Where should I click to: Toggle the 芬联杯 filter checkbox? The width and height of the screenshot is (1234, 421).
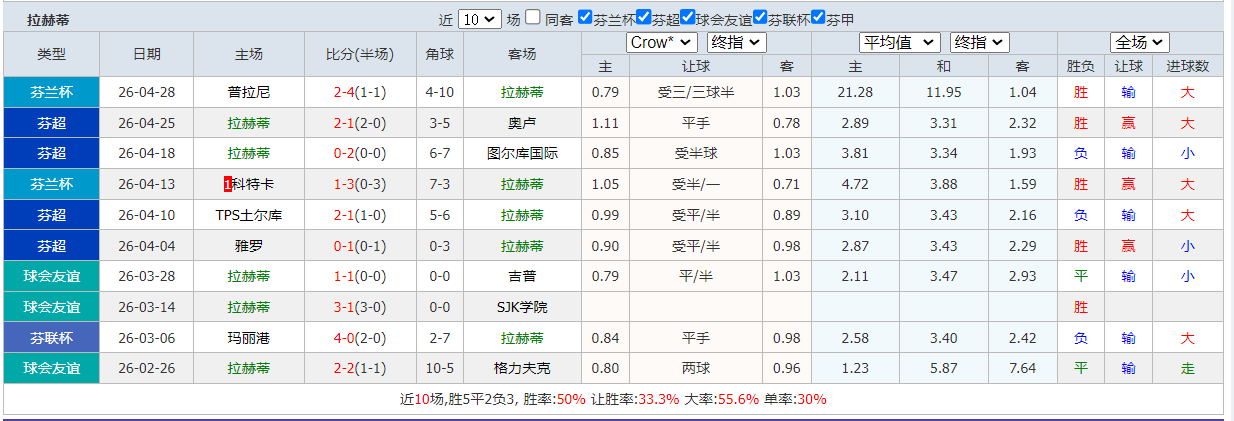(x=761, y=17)
